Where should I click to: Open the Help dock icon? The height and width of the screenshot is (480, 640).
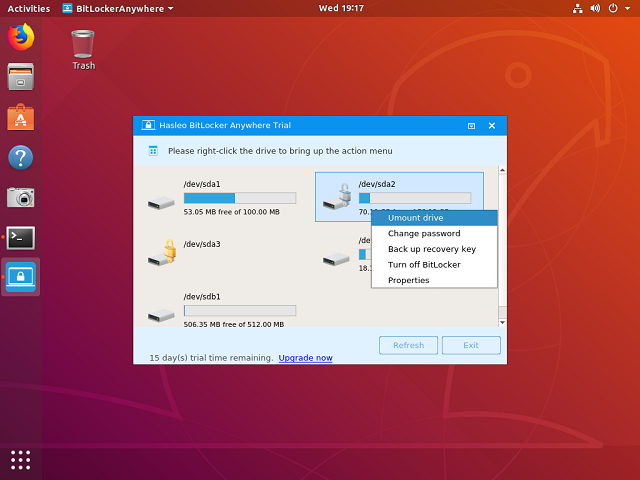(x=20, y=157)
